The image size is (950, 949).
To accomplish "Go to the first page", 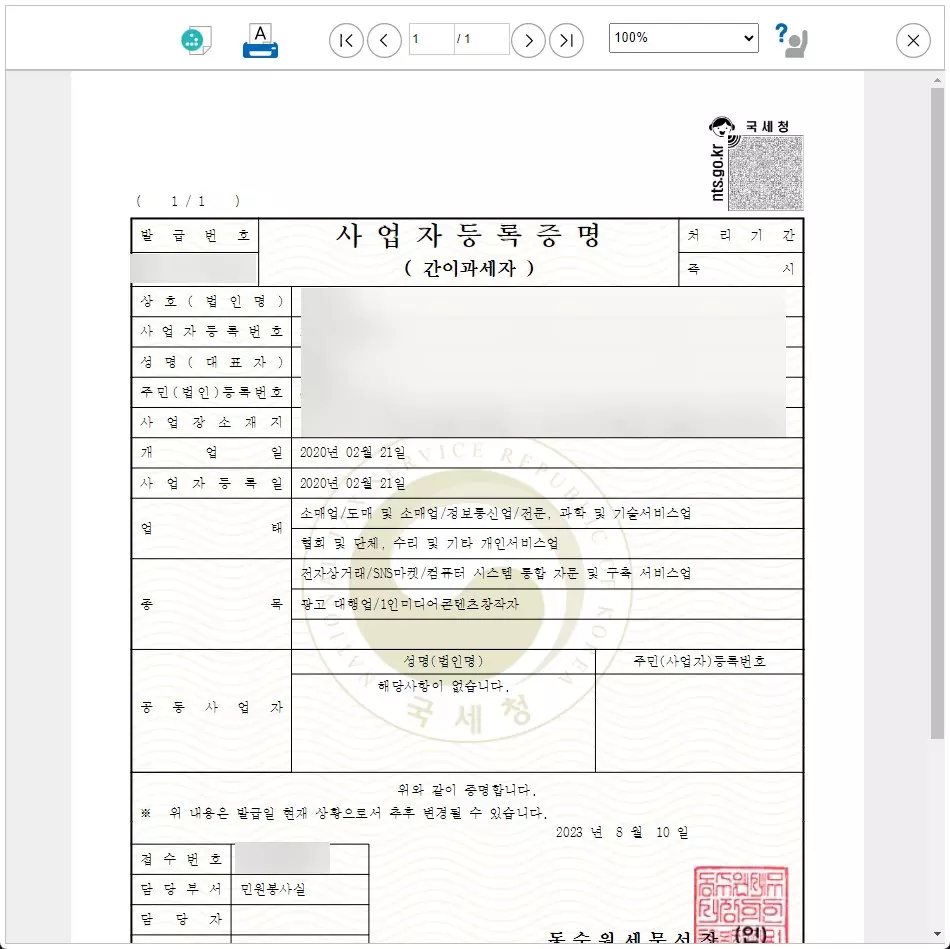I will [346, 41].
